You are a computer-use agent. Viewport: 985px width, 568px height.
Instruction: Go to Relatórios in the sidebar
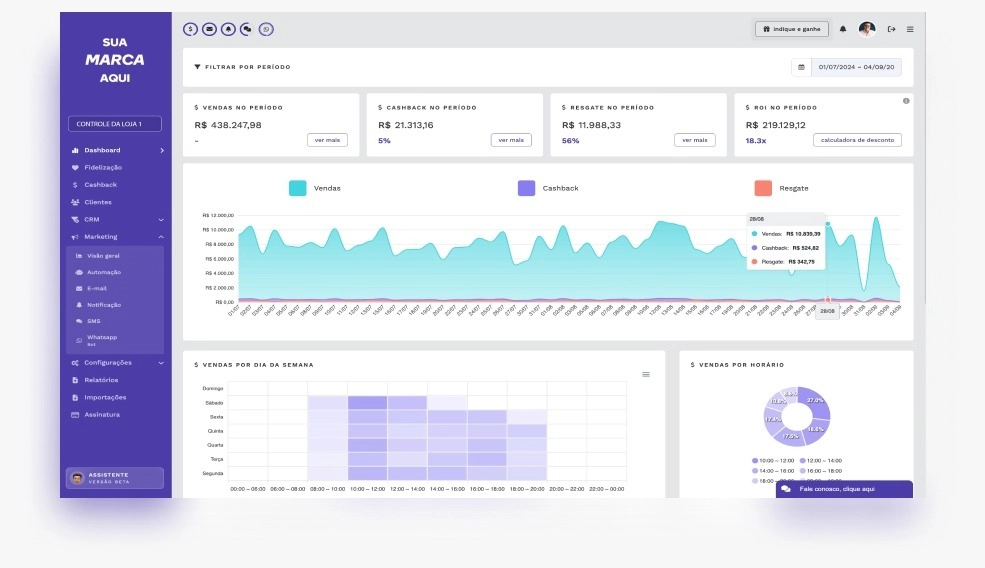[101, 380]
